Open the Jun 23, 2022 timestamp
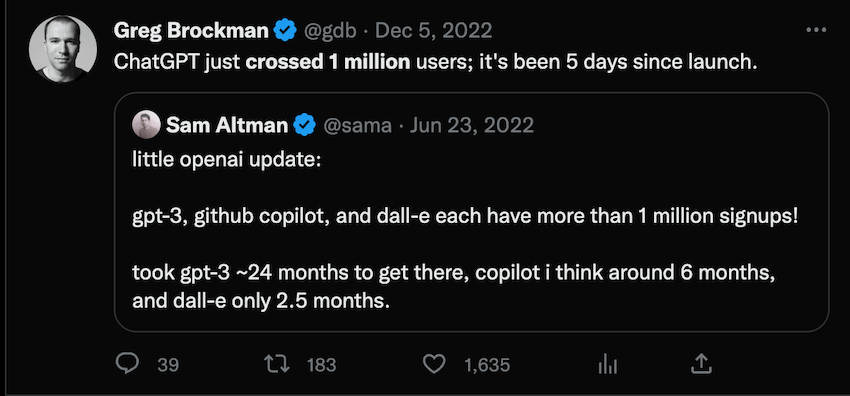 tap(472, 126)
